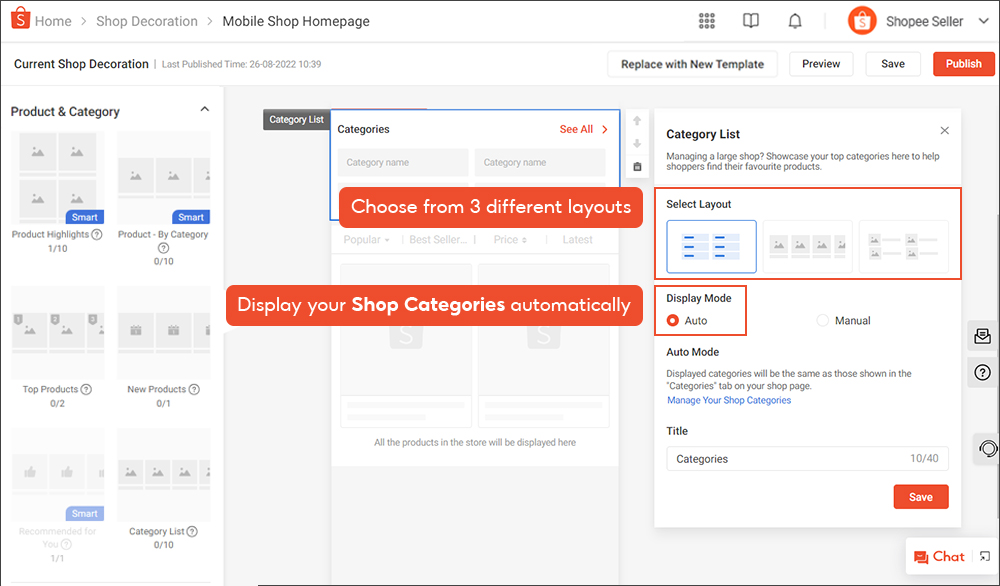Open the notifications bell
The height and width of the screenshot is (586, 1000).
(795, 21)
